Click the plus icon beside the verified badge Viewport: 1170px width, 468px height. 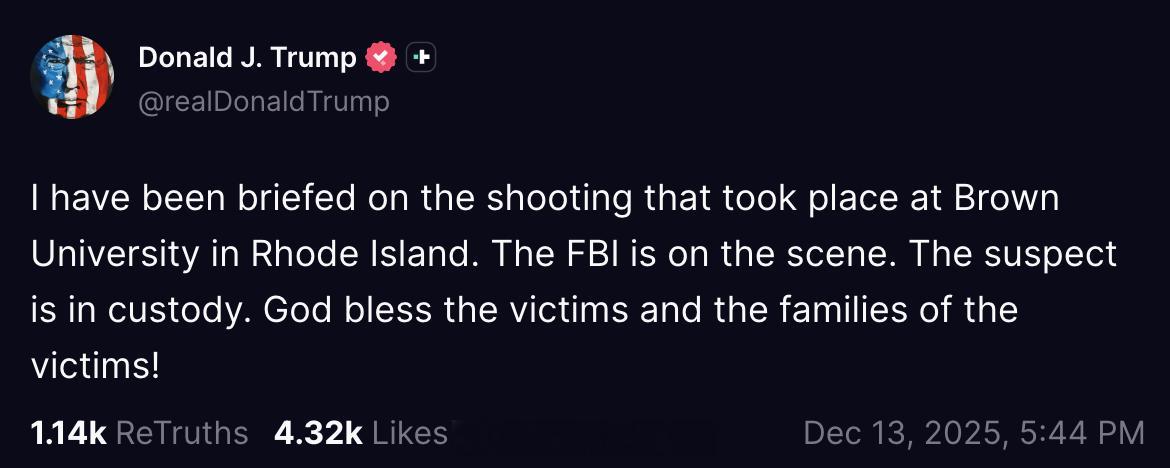click(422, 58)
